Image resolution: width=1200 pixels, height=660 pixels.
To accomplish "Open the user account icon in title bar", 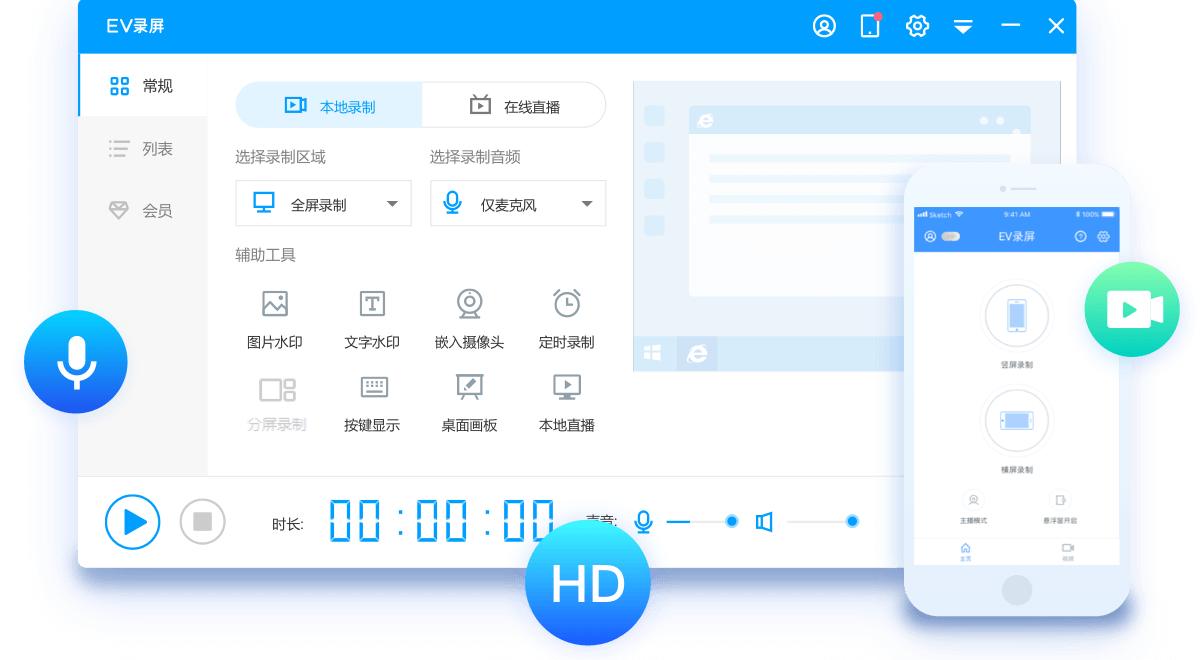I will point(824,26).
